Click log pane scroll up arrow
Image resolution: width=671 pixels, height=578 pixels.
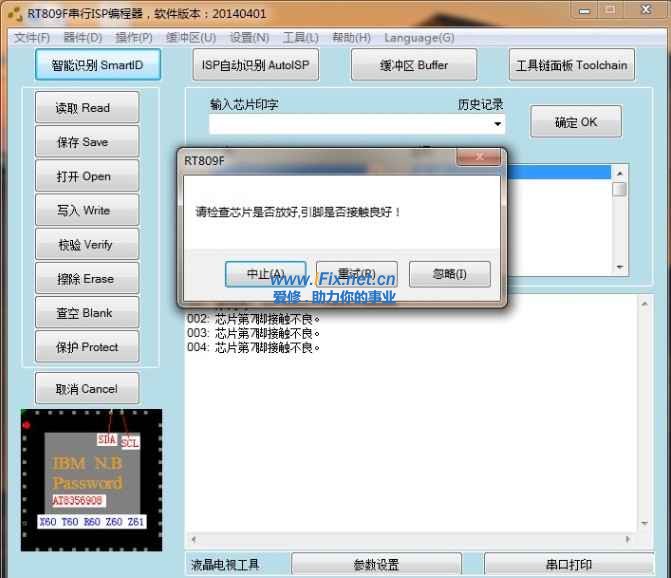click(644, 304)
